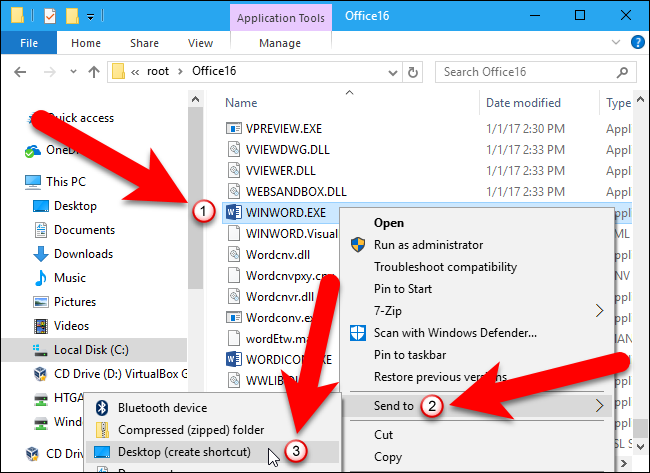Image resolution: width=650 pixels, height=473 pixels.
Task: Open the Quick Access Toolbar customize dropdown
Action: click(x=91, y=16)
